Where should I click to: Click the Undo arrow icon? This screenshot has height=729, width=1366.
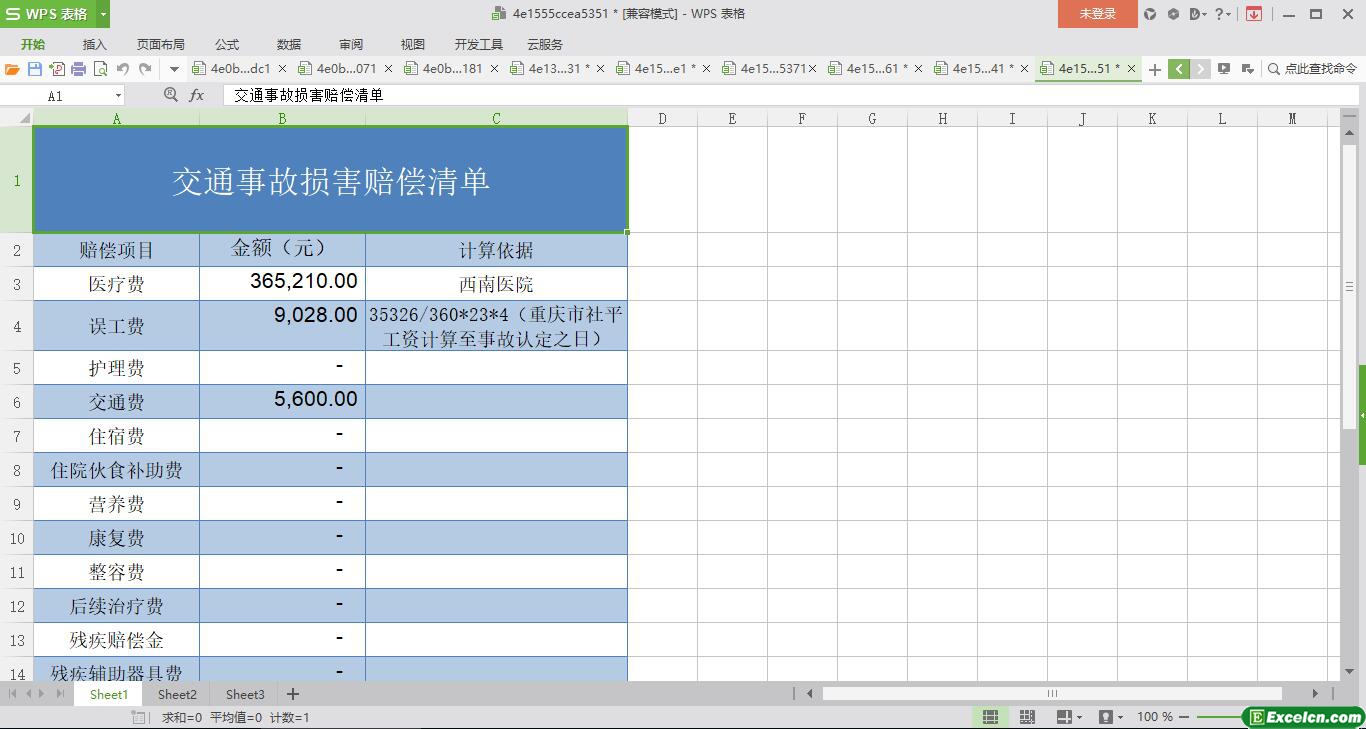123,69
